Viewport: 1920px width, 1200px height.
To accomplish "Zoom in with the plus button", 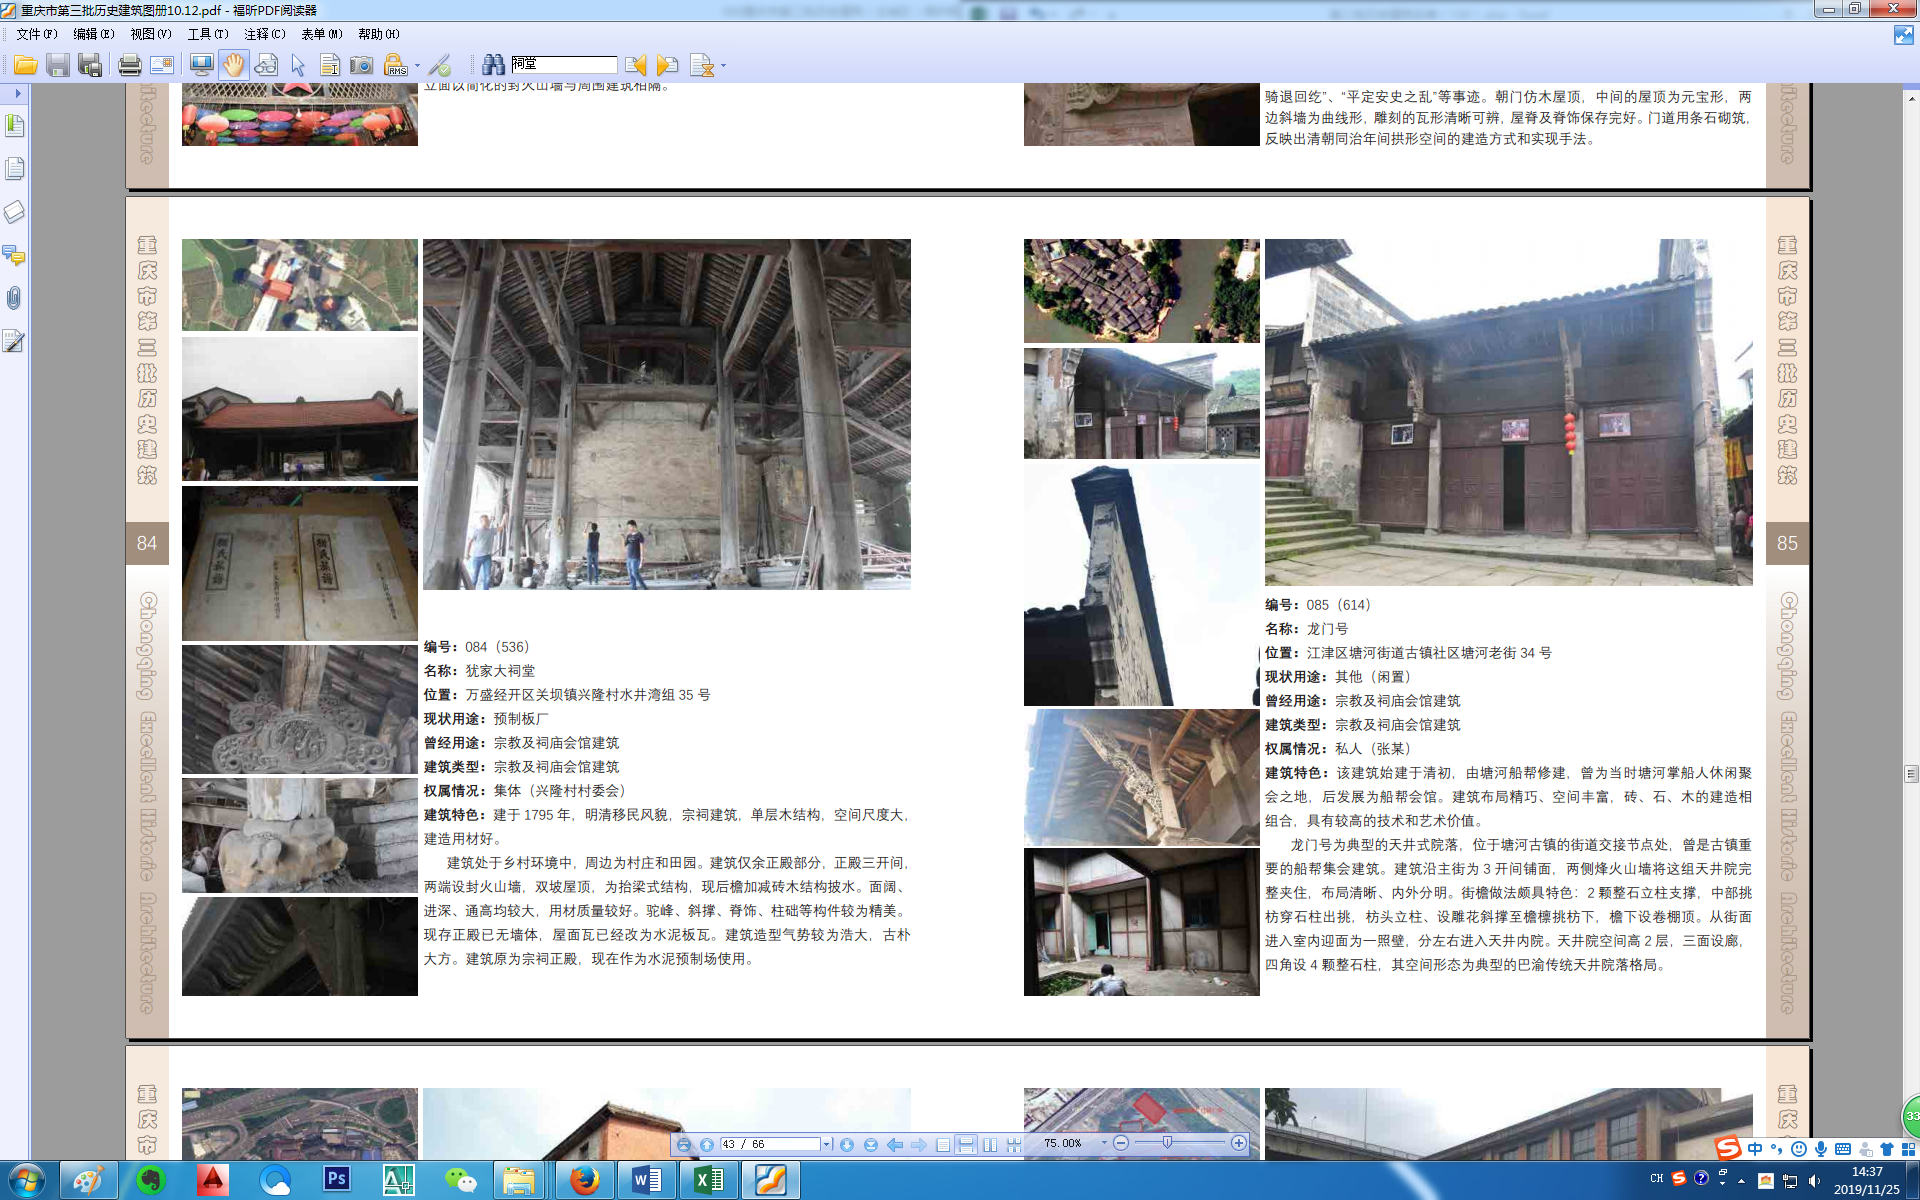I will click(x=1239, y=1143).
